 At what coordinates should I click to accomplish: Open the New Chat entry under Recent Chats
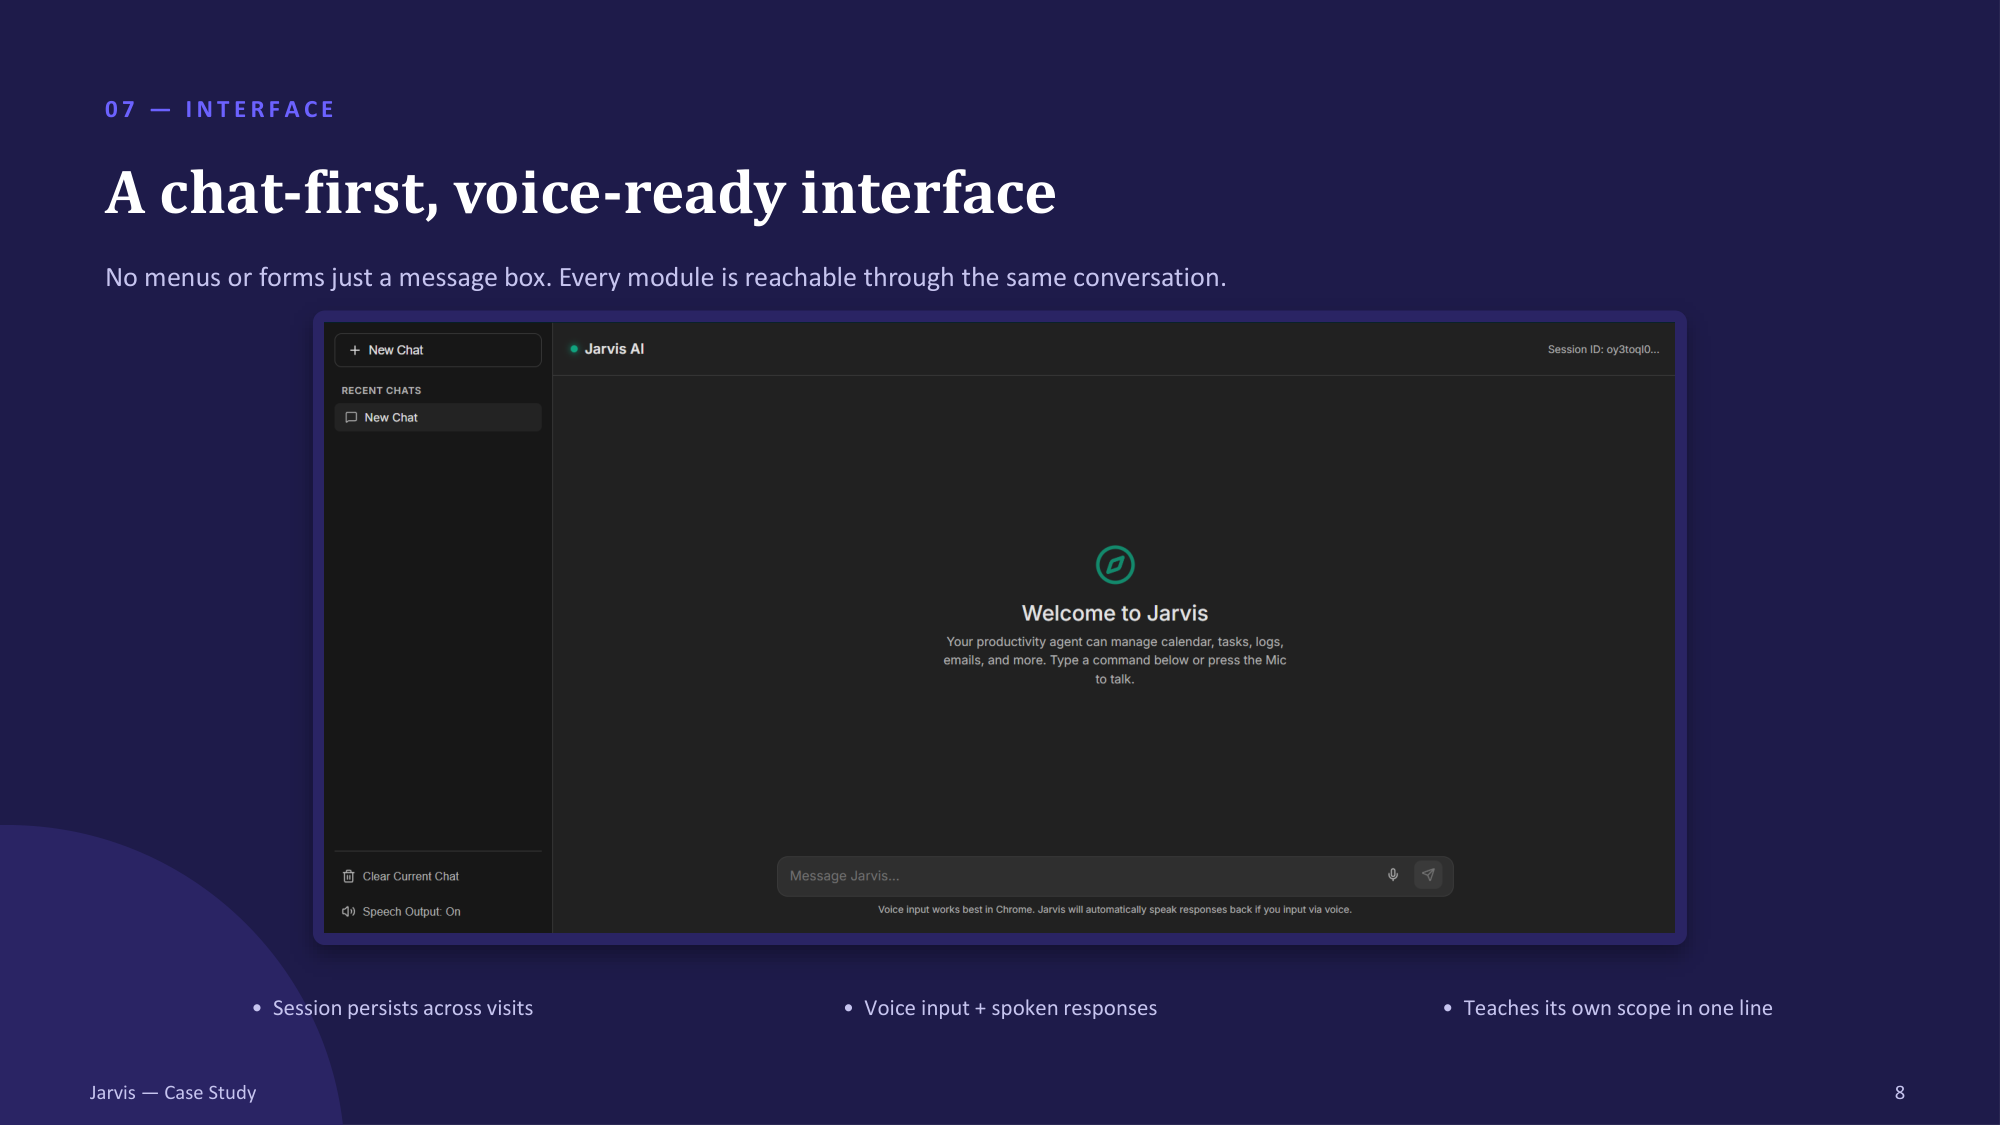[438, 418]
